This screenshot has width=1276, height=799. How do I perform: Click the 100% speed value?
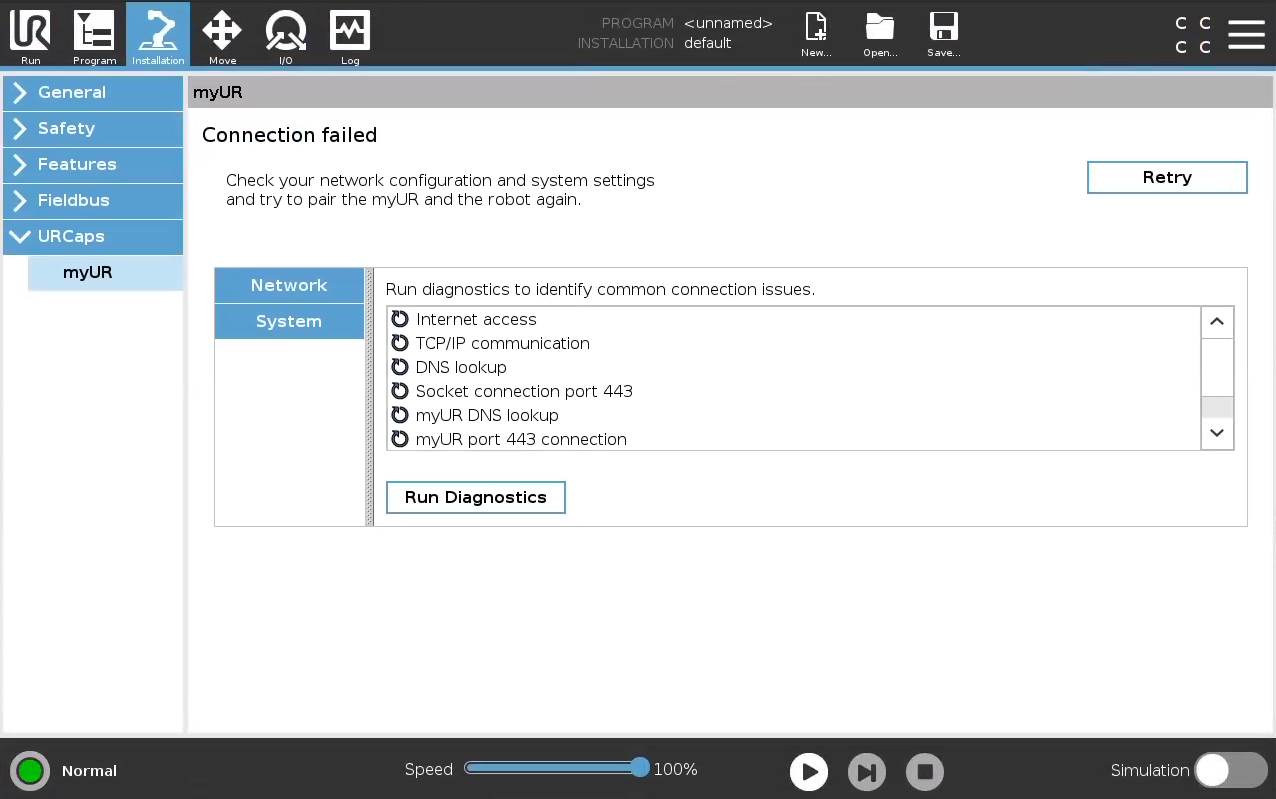(x=676, y=769)
